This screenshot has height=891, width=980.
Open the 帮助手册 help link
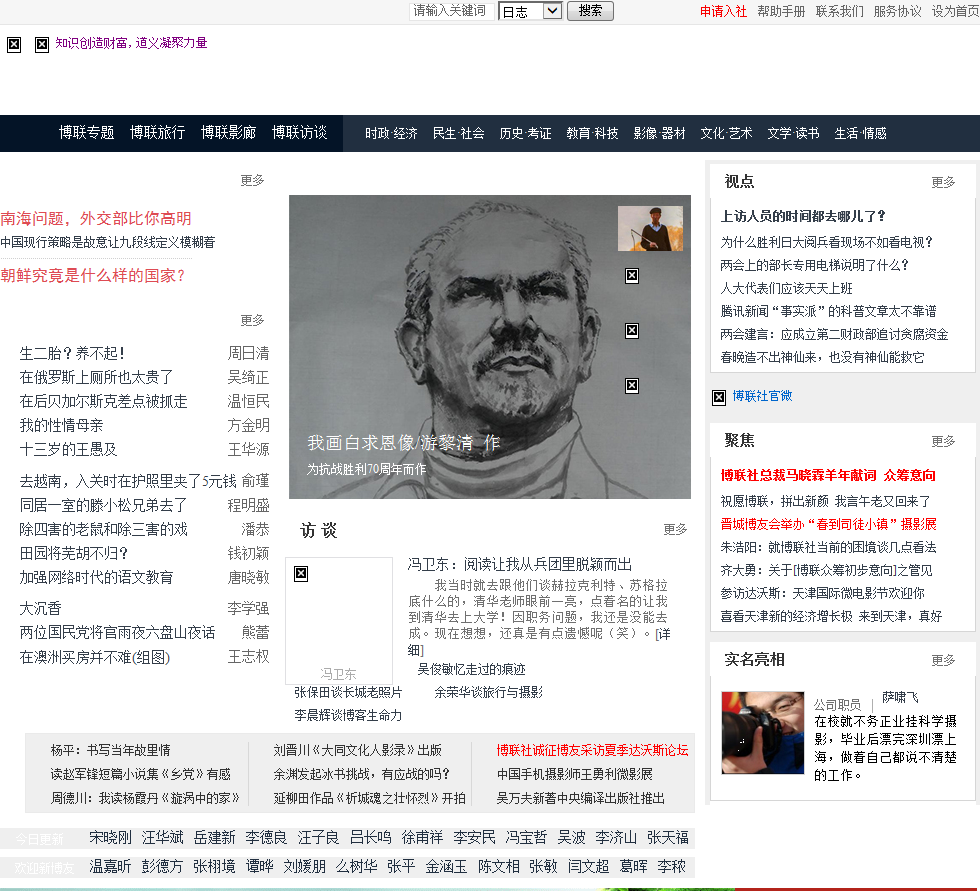click(x=781, y=11)
